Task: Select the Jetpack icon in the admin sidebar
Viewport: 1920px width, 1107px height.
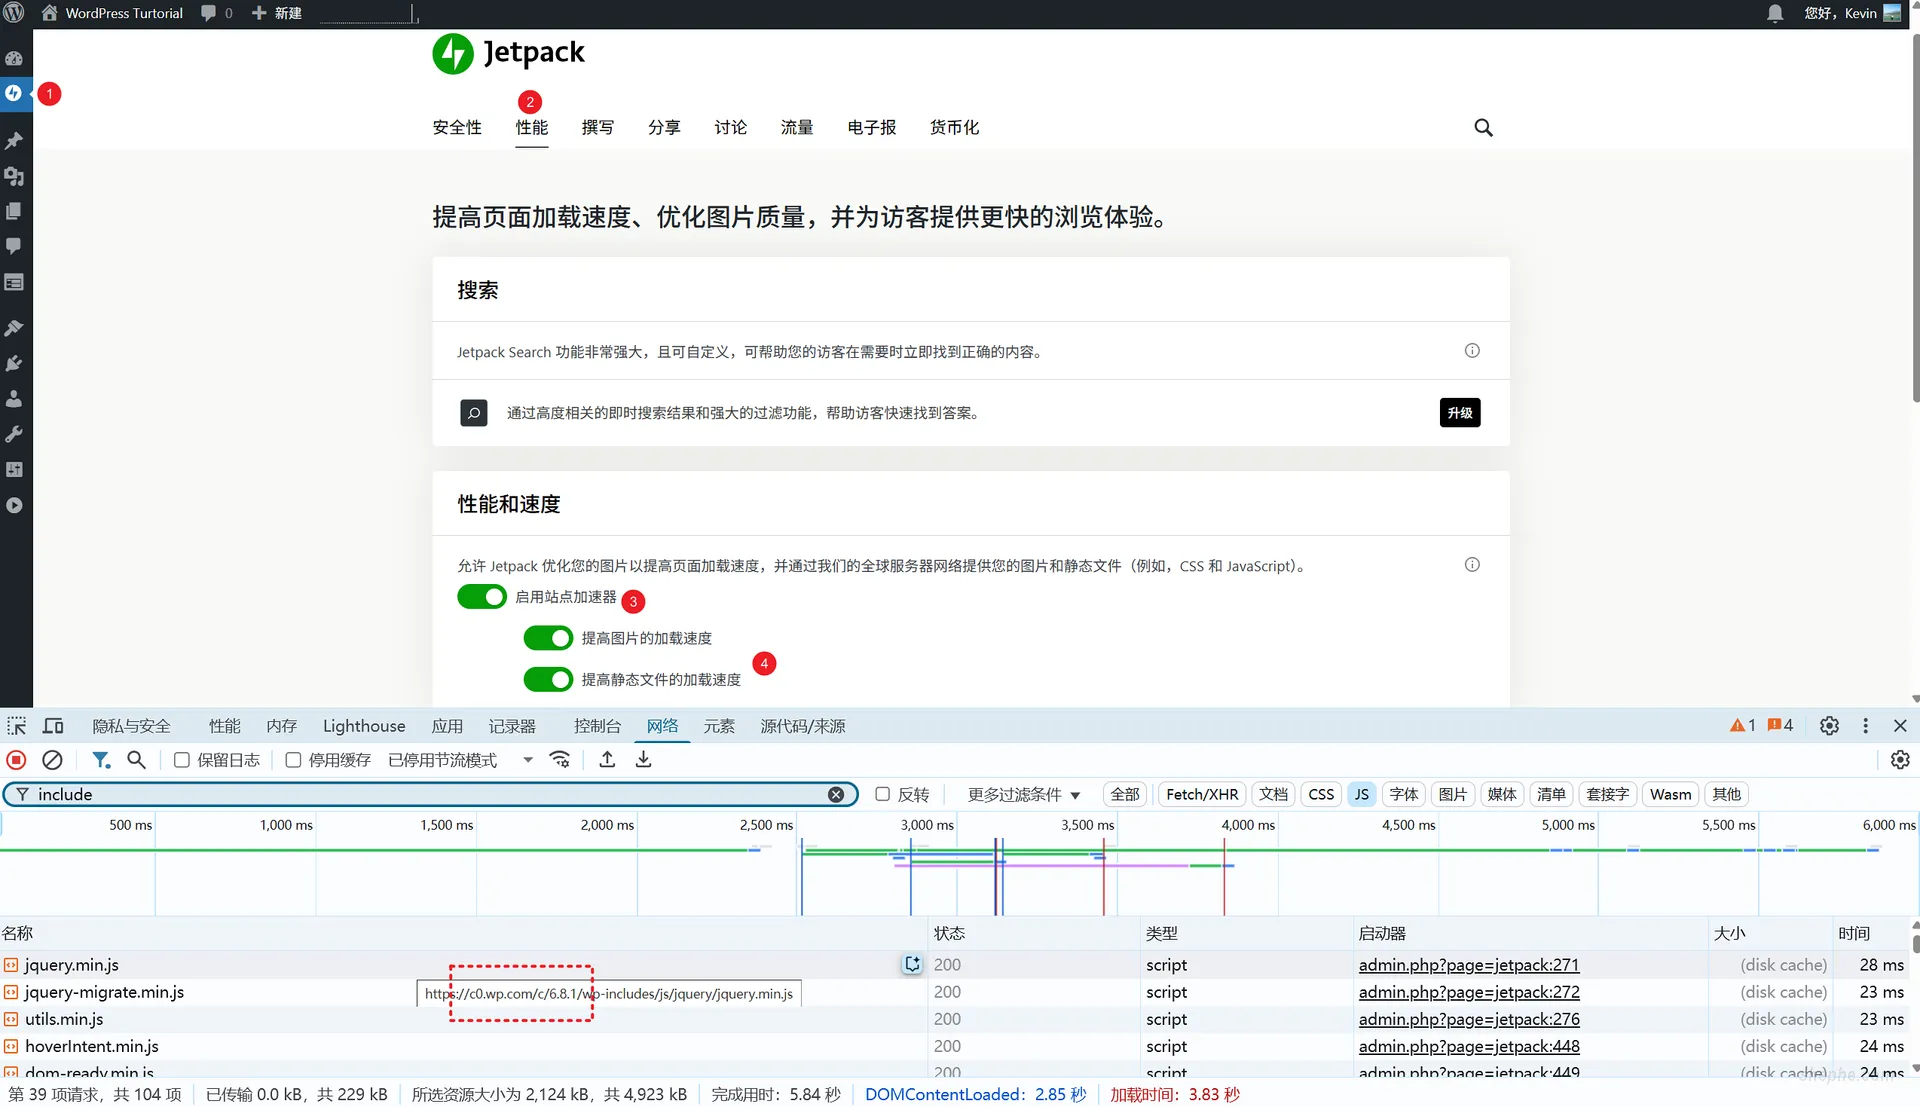Action: click(x=14, y=93)
